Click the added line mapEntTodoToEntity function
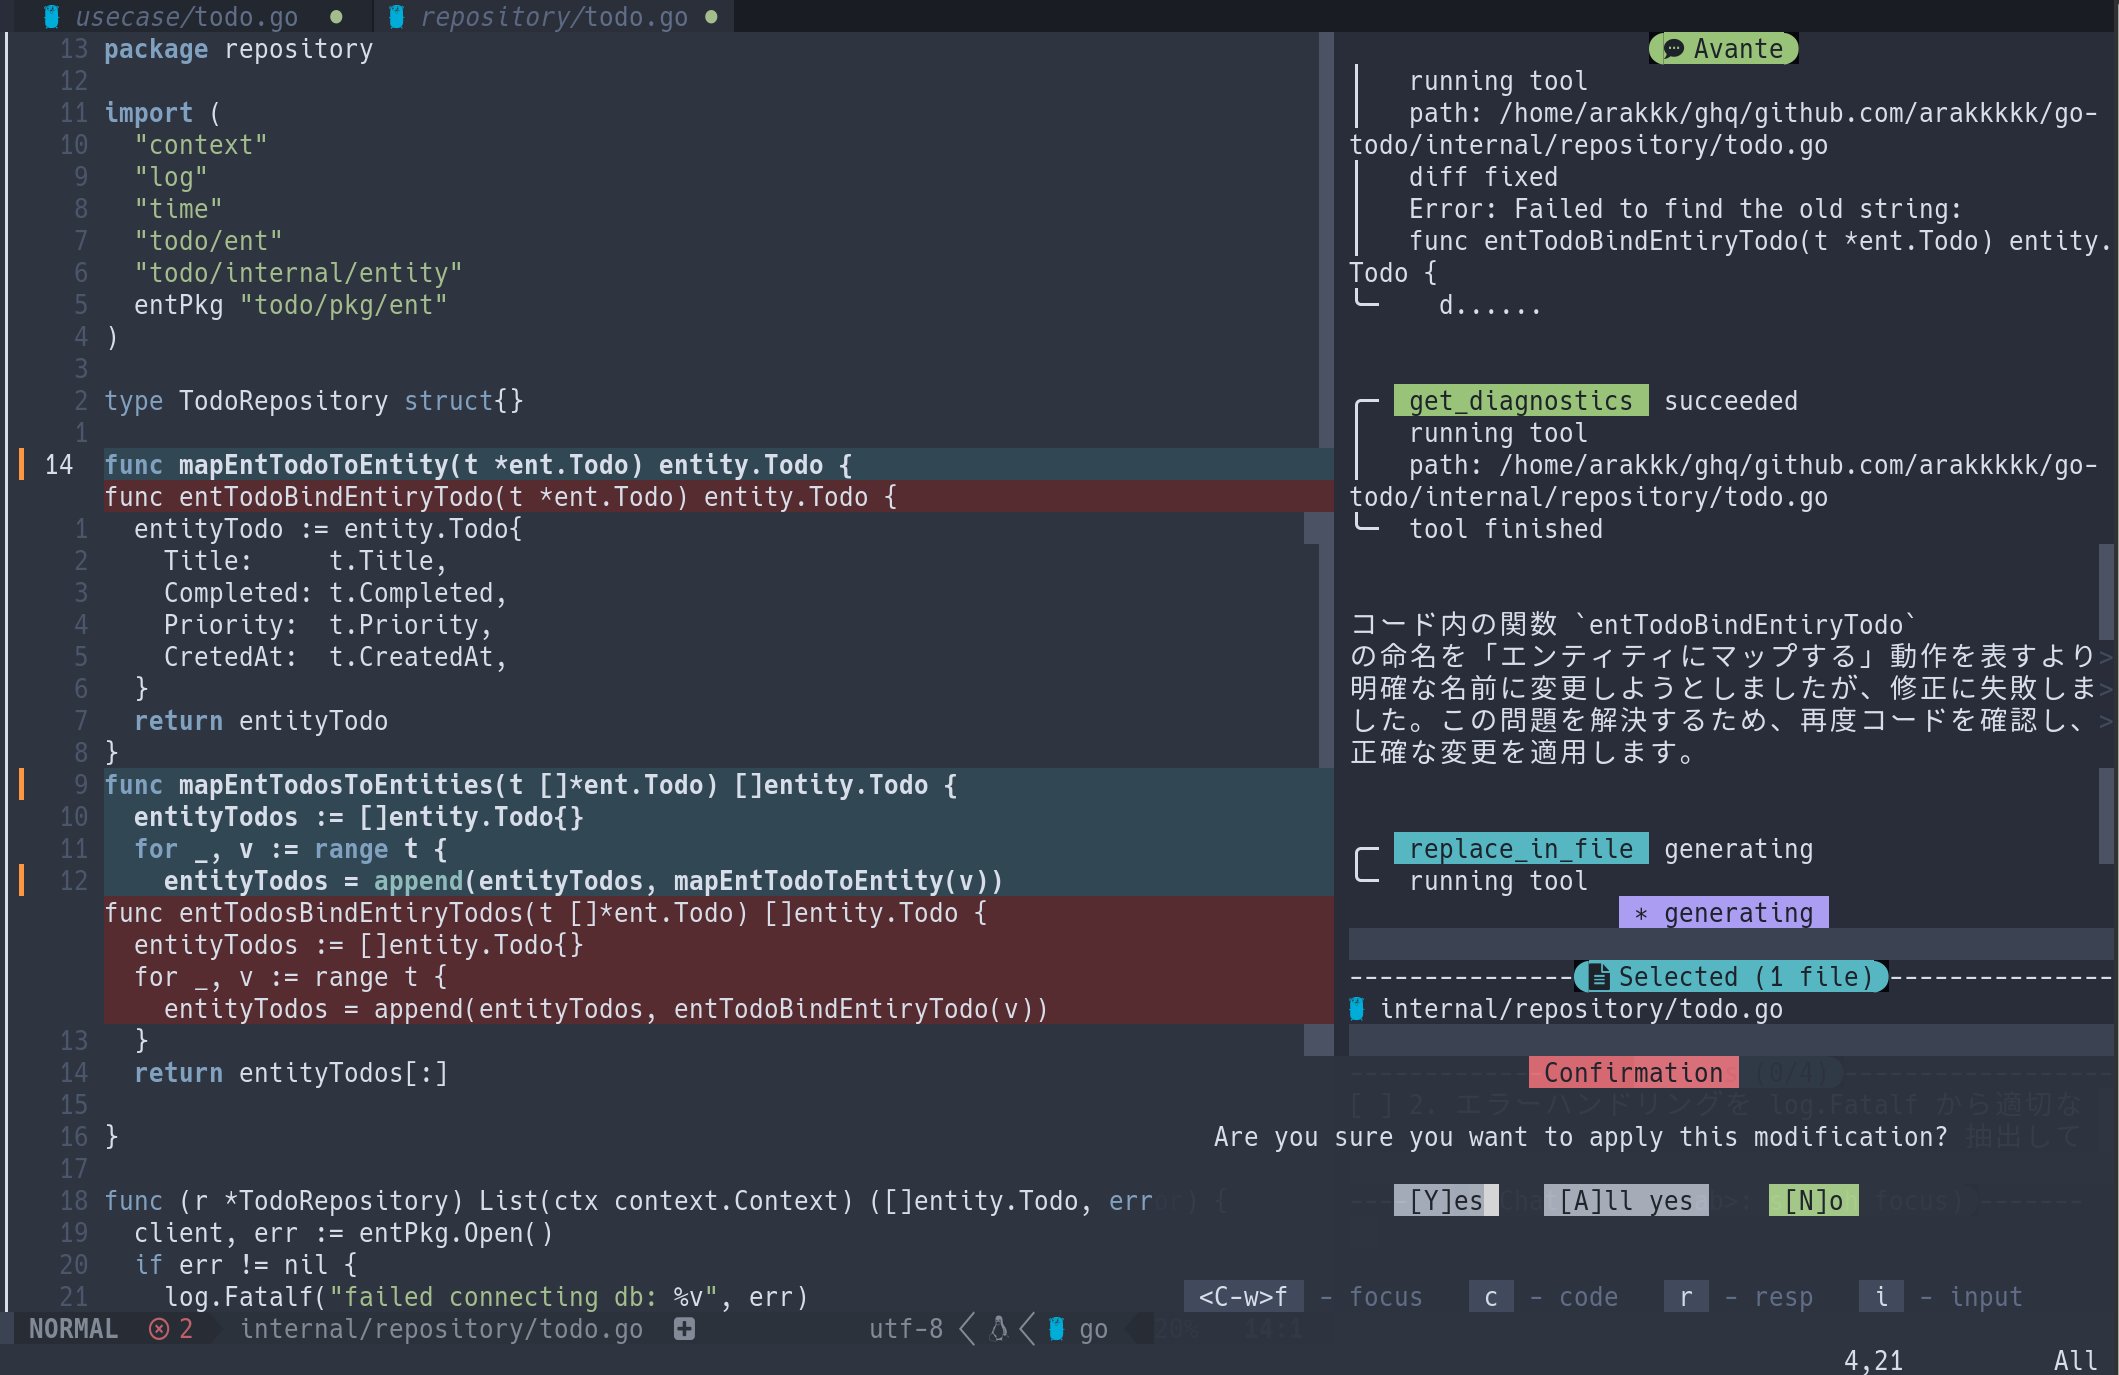 (718, 465)
